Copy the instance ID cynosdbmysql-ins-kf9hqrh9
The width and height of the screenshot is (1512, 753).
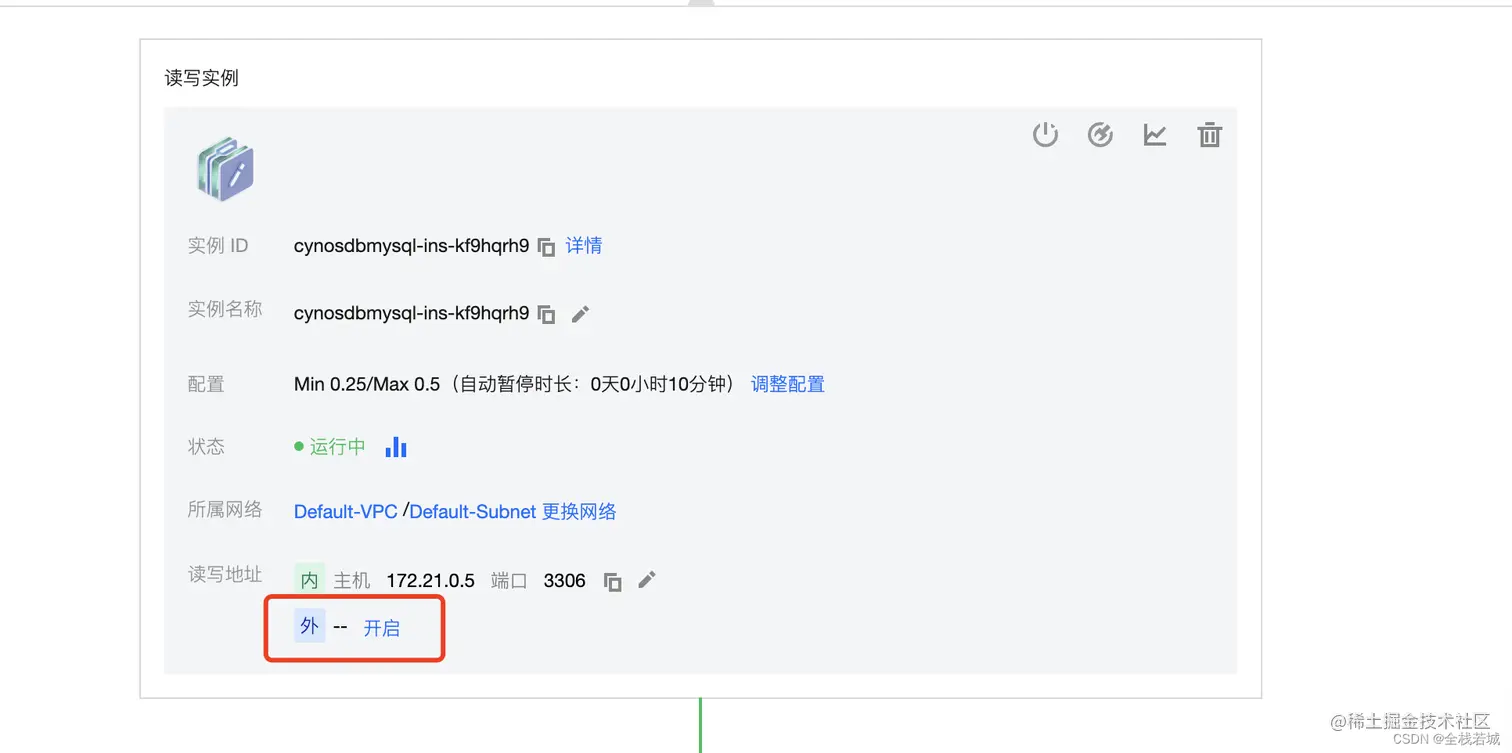(x=546, y=246)
